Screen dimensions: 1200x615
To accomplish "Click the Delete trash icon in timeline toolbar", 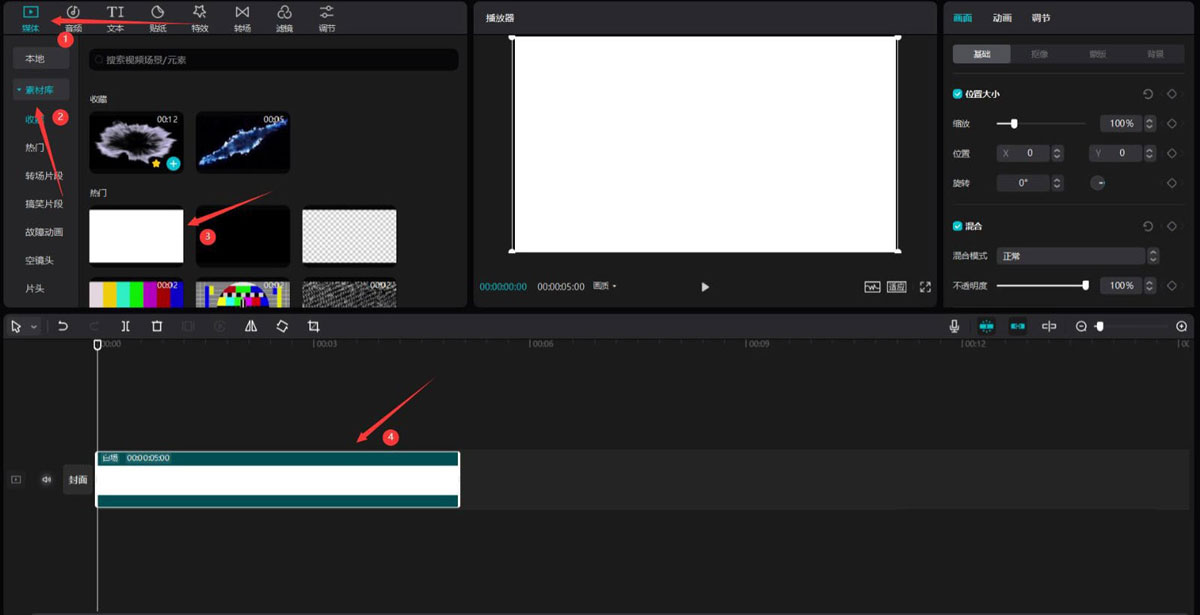I will [157, 326].
